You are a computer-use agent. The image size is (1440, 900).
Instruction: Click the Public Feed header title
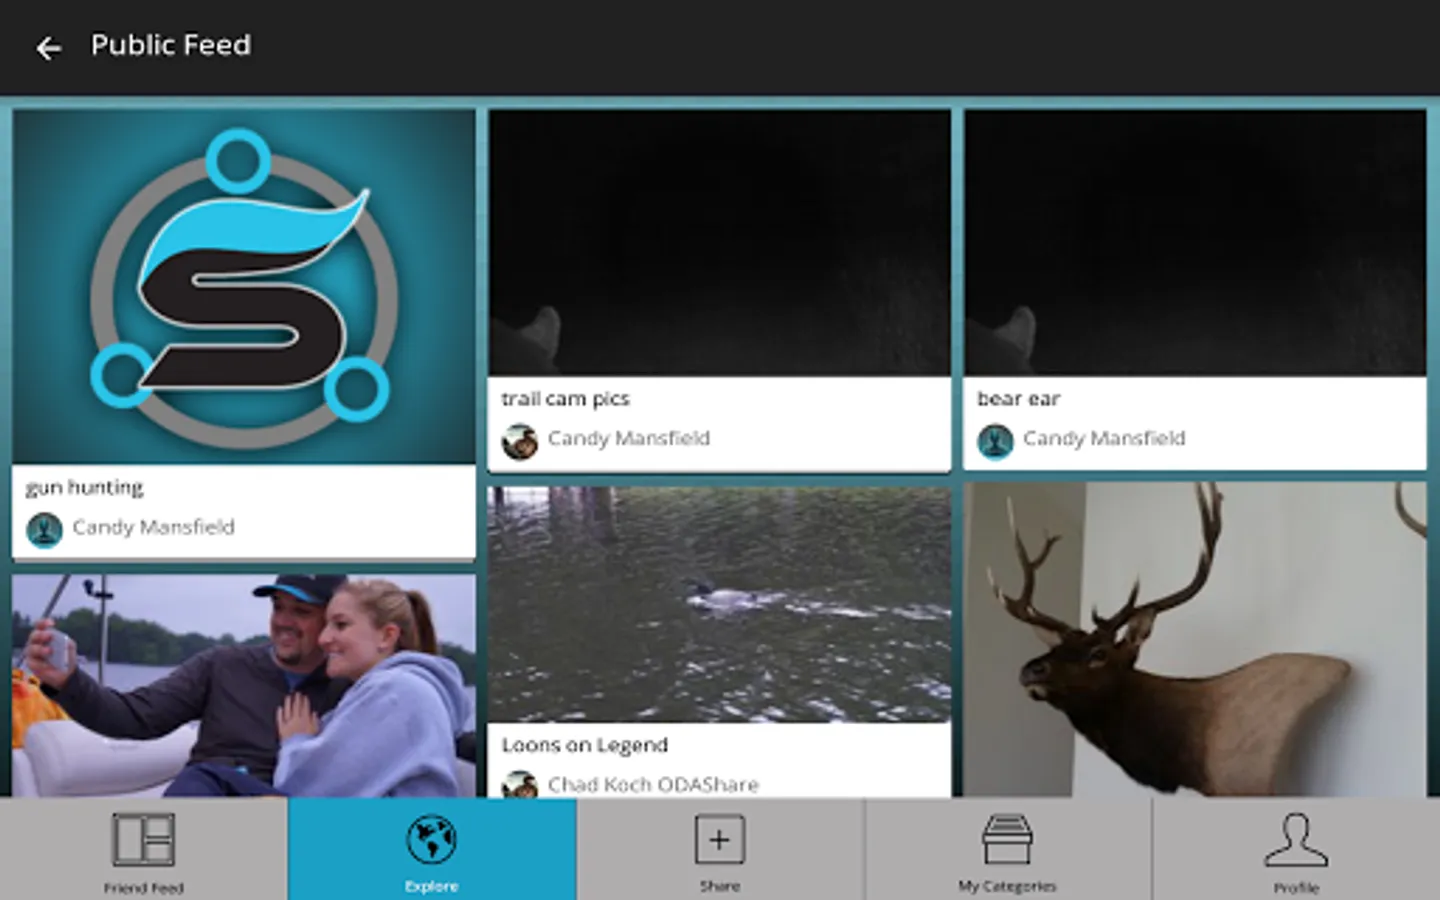coord(171,45)
